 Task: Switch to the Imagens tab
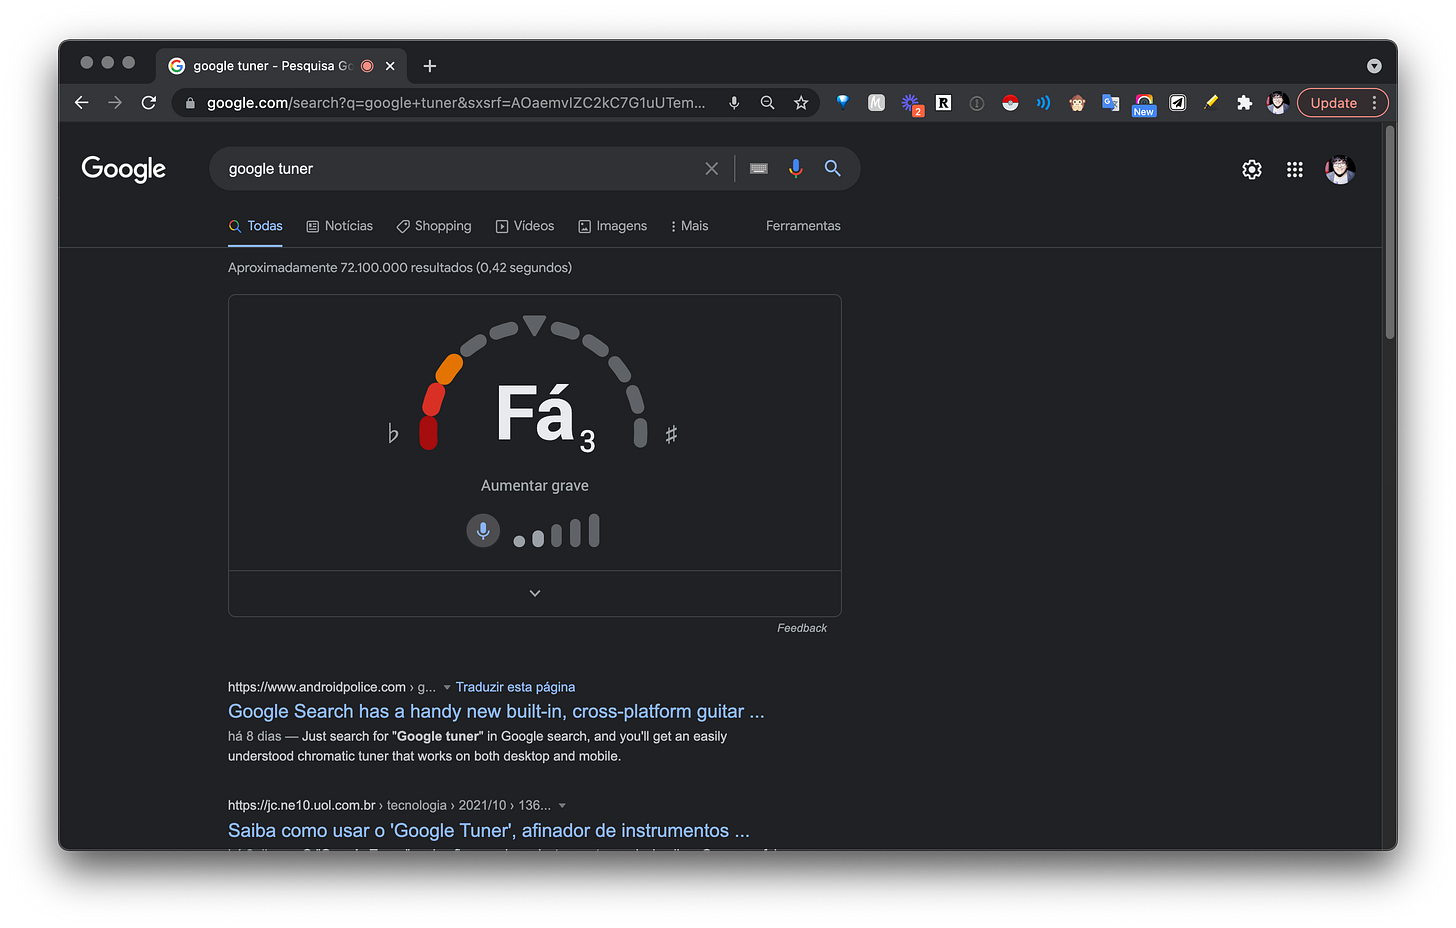pyautogui.click(x=613, y=226)
